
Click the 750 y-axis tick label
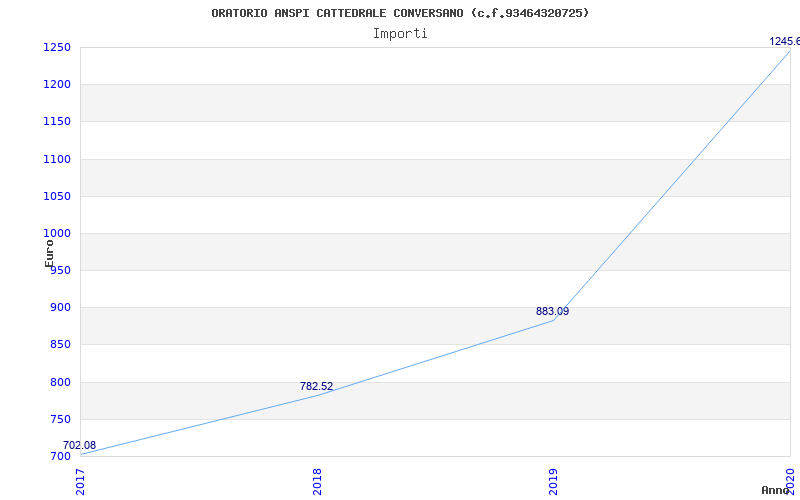tap(60, 419)
